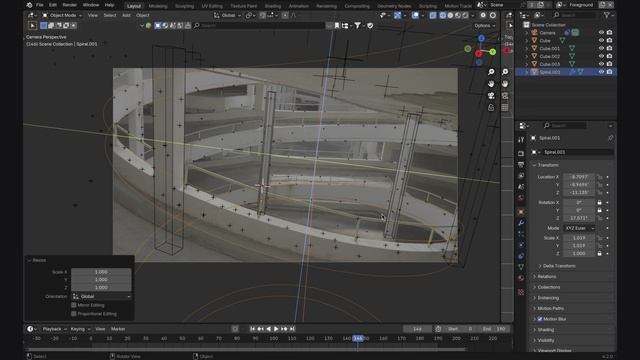Open the Modifiers wrench properties tab

(521, 223)
